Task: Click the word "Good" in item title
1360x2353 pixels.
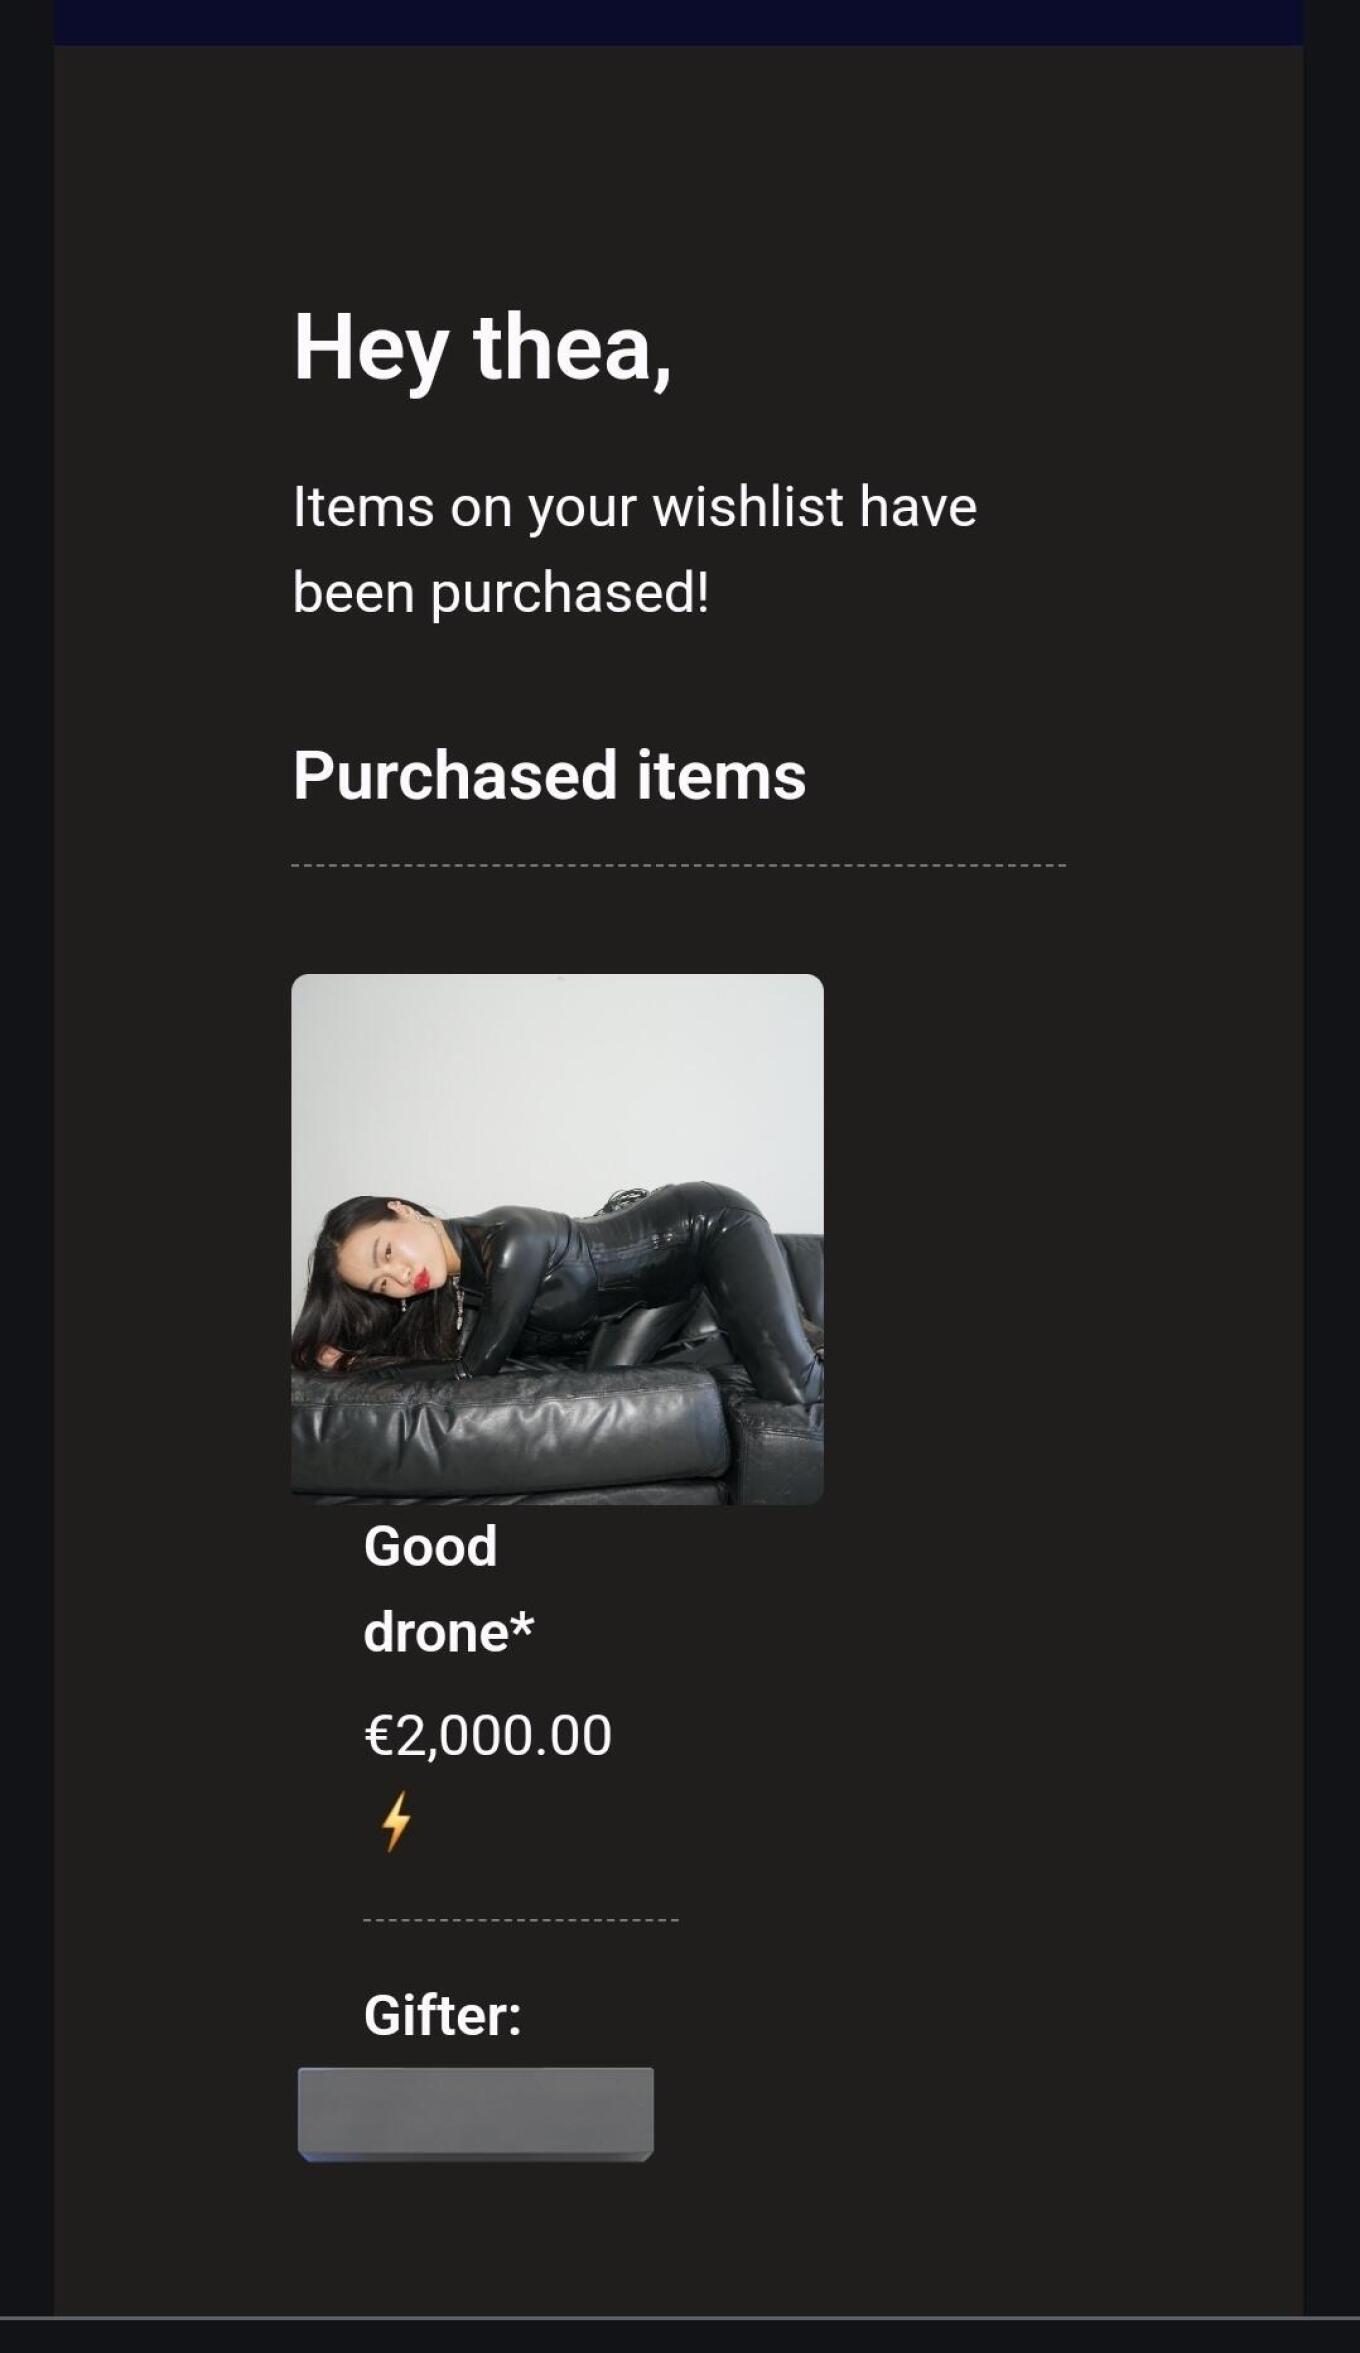Action: [430, 1546]
